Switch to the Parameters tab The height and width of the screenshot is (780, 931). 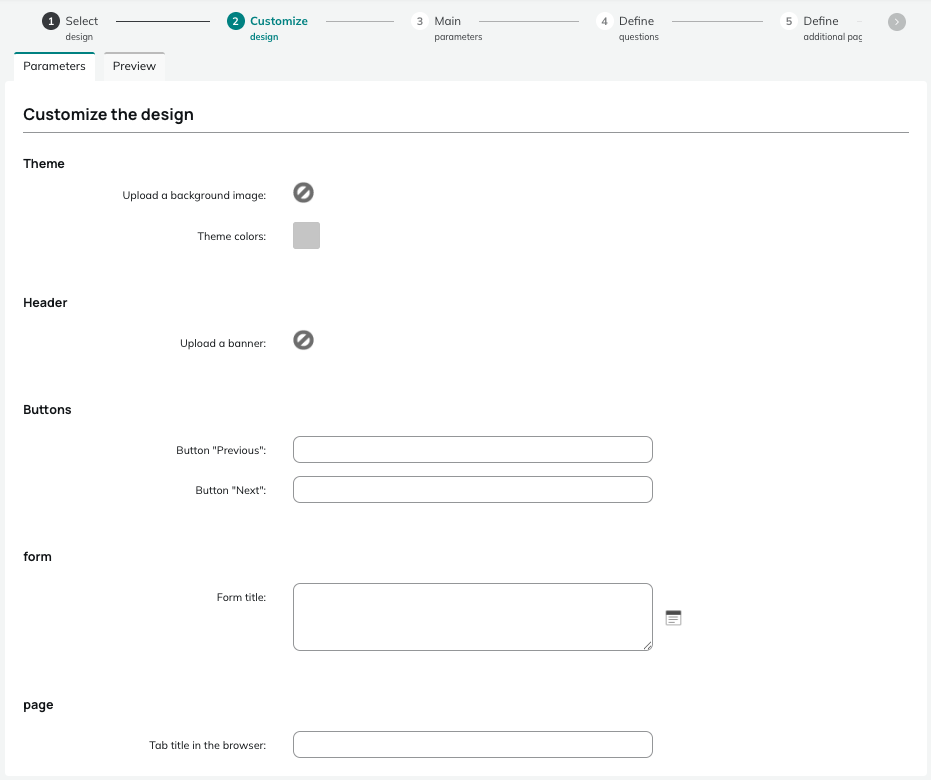(x=54, y=66)
